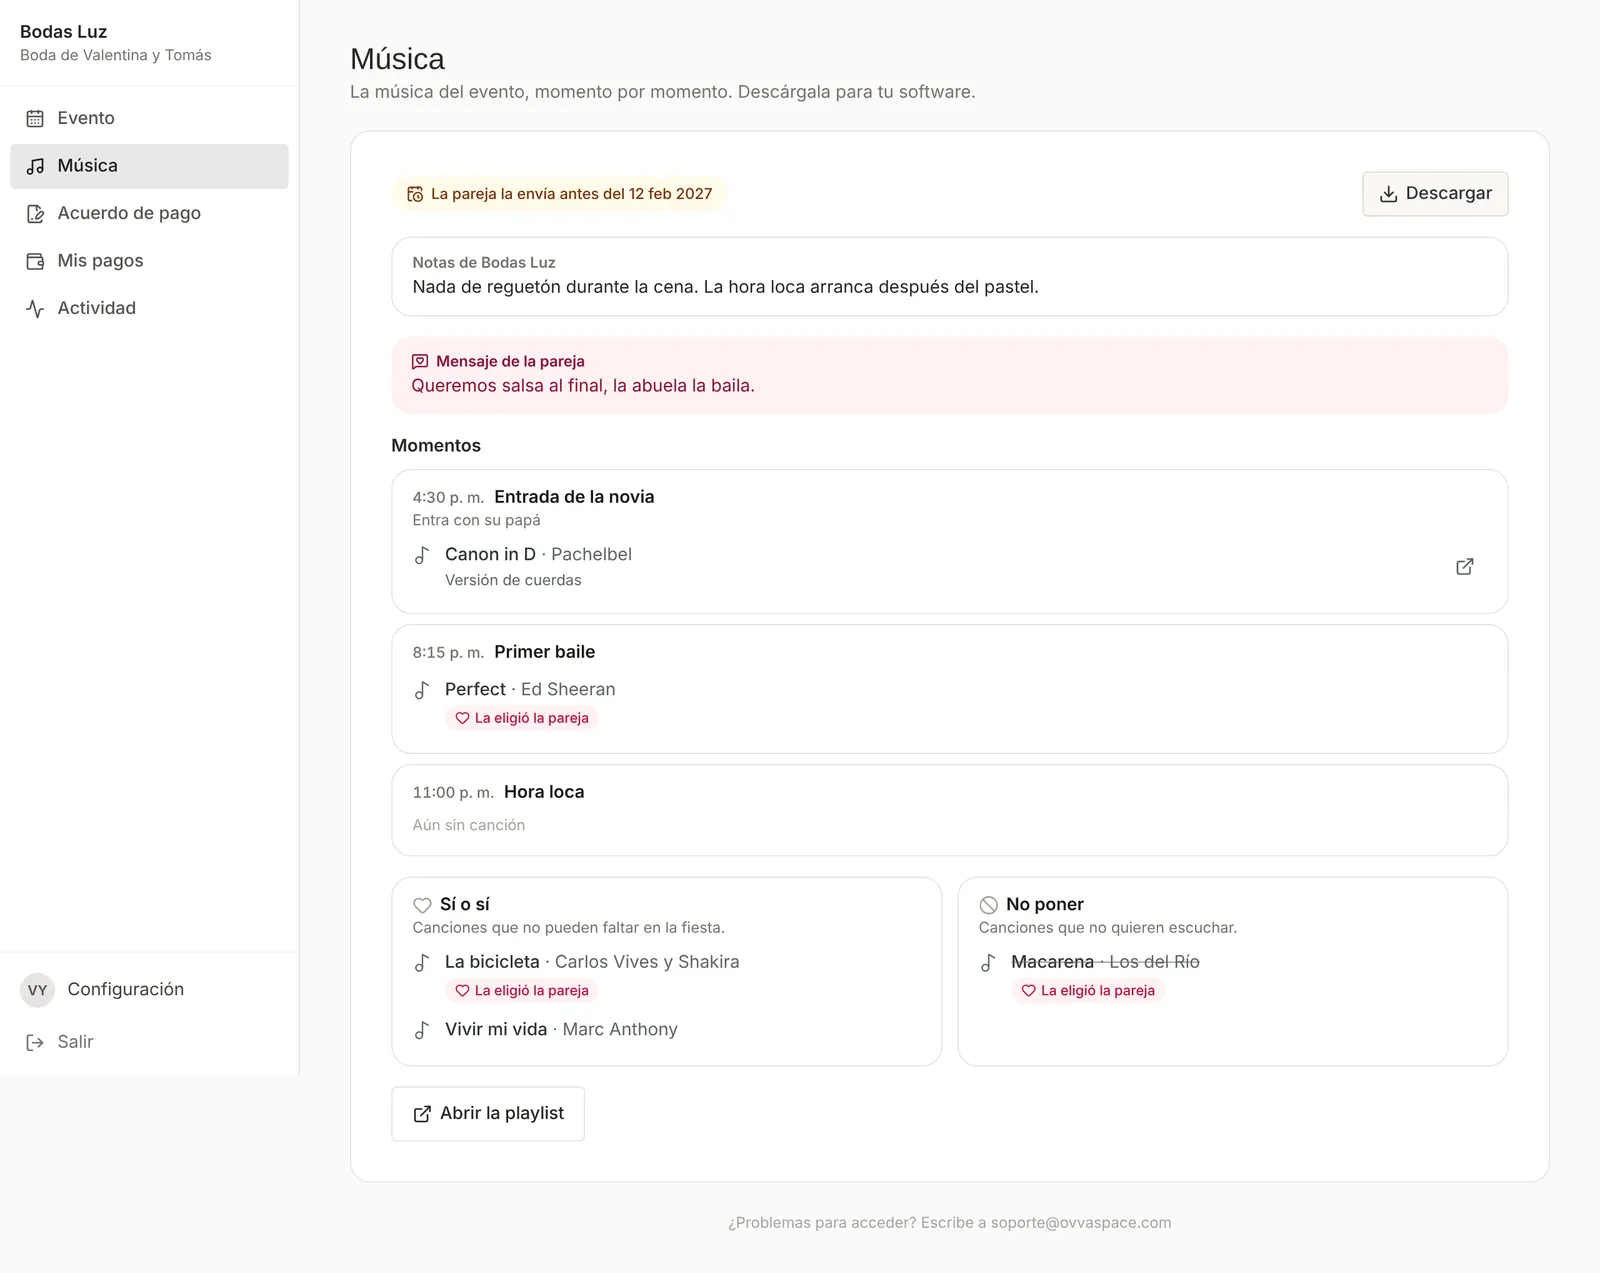This screenshot has height=1273, width=1600.
Task: Click 'La eligió la pareja' tag under Perfect
Action: 521,718
